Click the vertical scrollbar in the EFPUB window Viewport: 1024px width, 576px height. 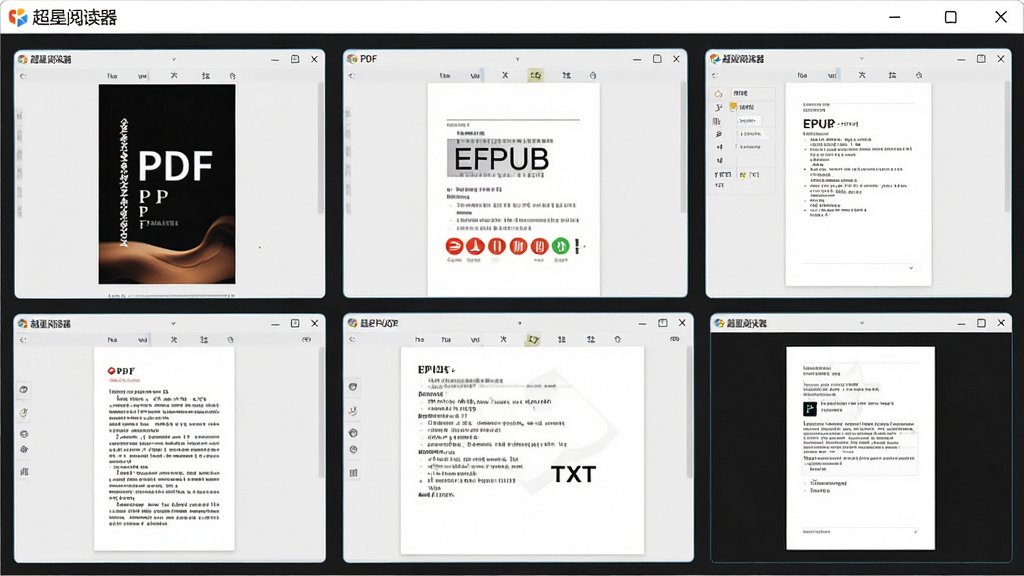tap(683, 147)
